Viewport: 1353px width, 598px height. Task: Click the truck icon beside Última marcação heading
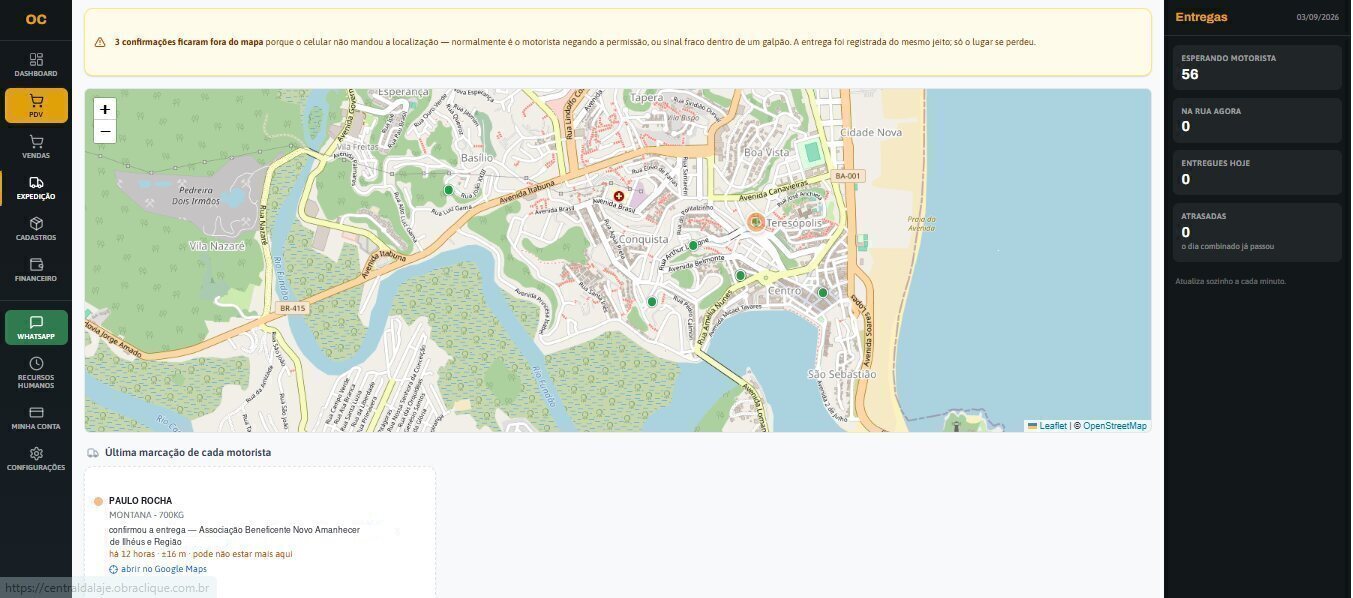pyautogui.click(x=93, y=453)
